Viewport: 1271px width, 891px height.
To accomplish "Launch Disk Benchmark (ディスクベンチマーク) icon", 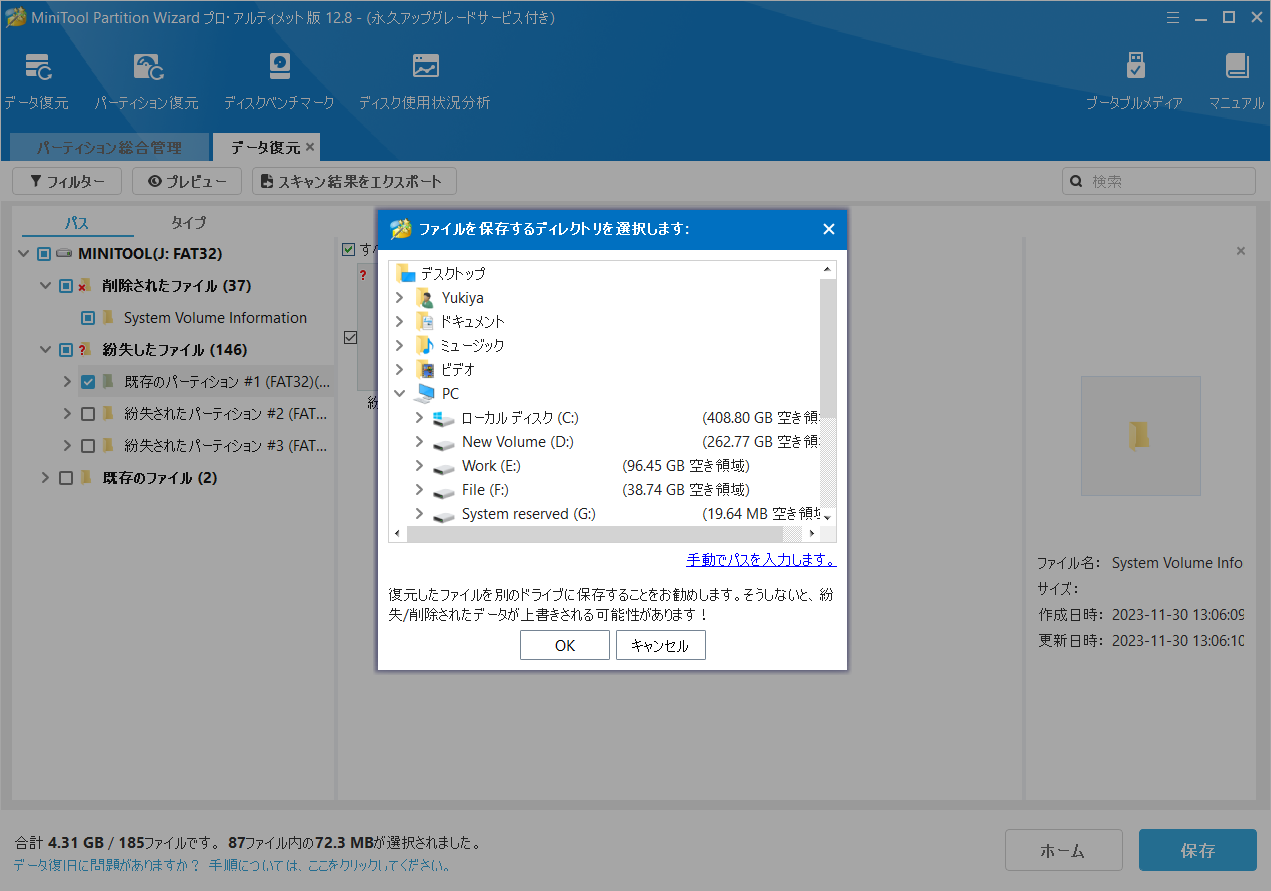I will coord(279,68).
